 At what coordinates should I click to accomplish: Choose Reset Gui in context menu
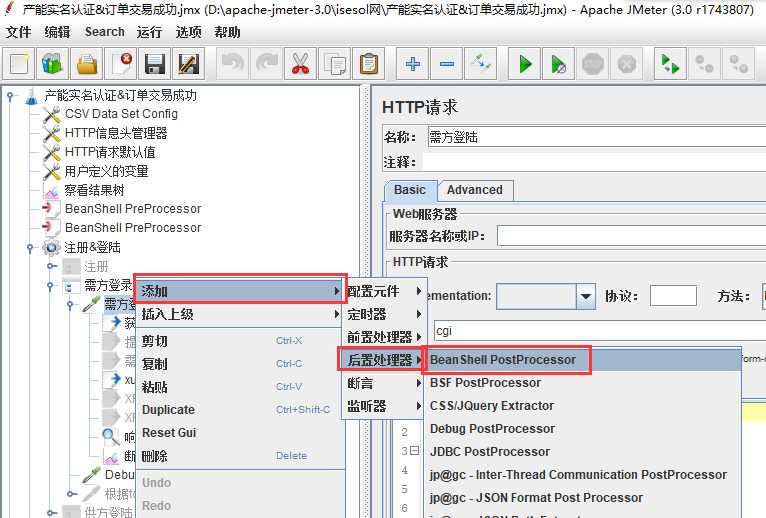pyautogui.click(x=240, y=432)
